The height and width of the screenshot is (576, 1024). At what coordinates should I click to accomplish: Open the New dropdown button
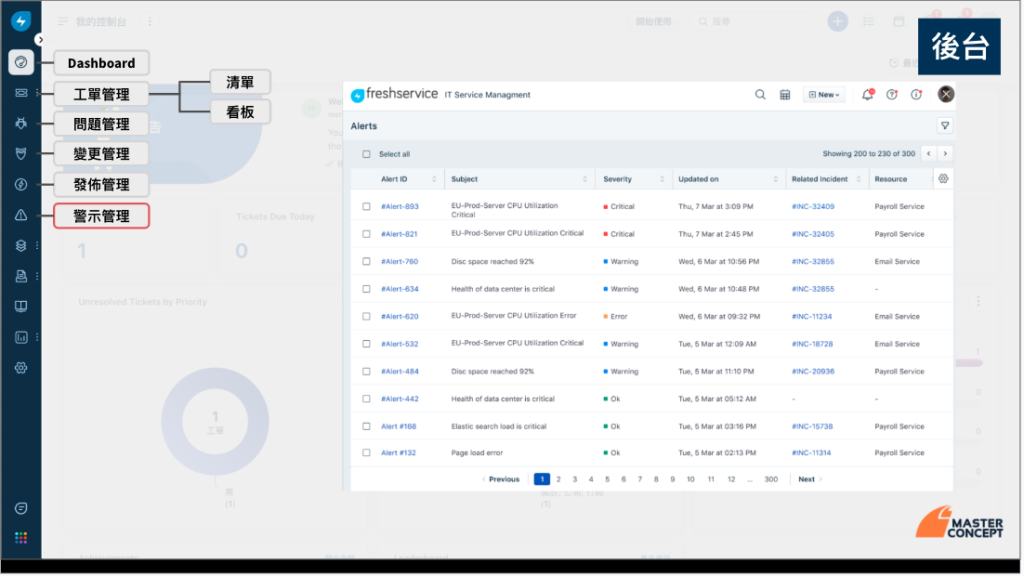click(825, 95)
